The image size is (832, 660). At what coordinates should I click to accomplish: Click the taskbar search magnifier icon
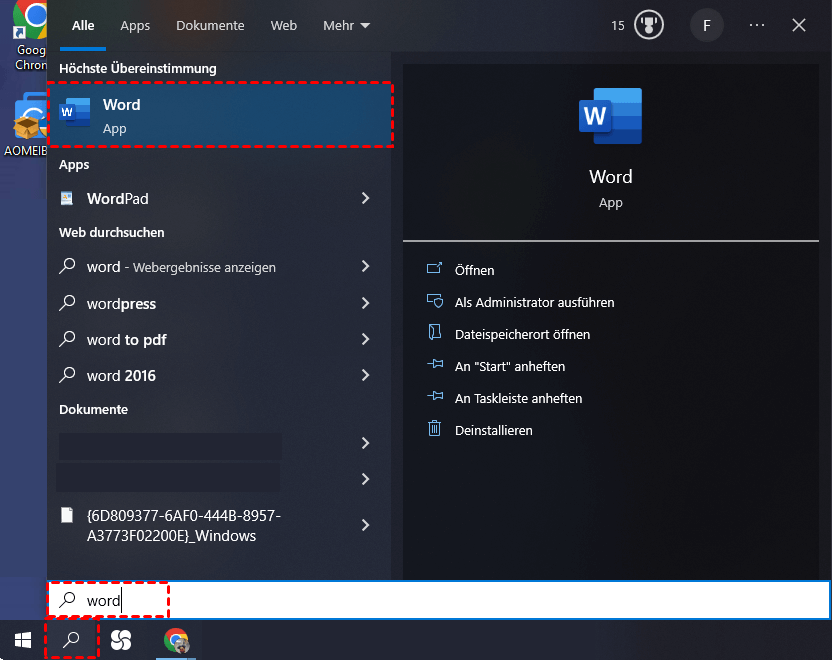point(71,640)
